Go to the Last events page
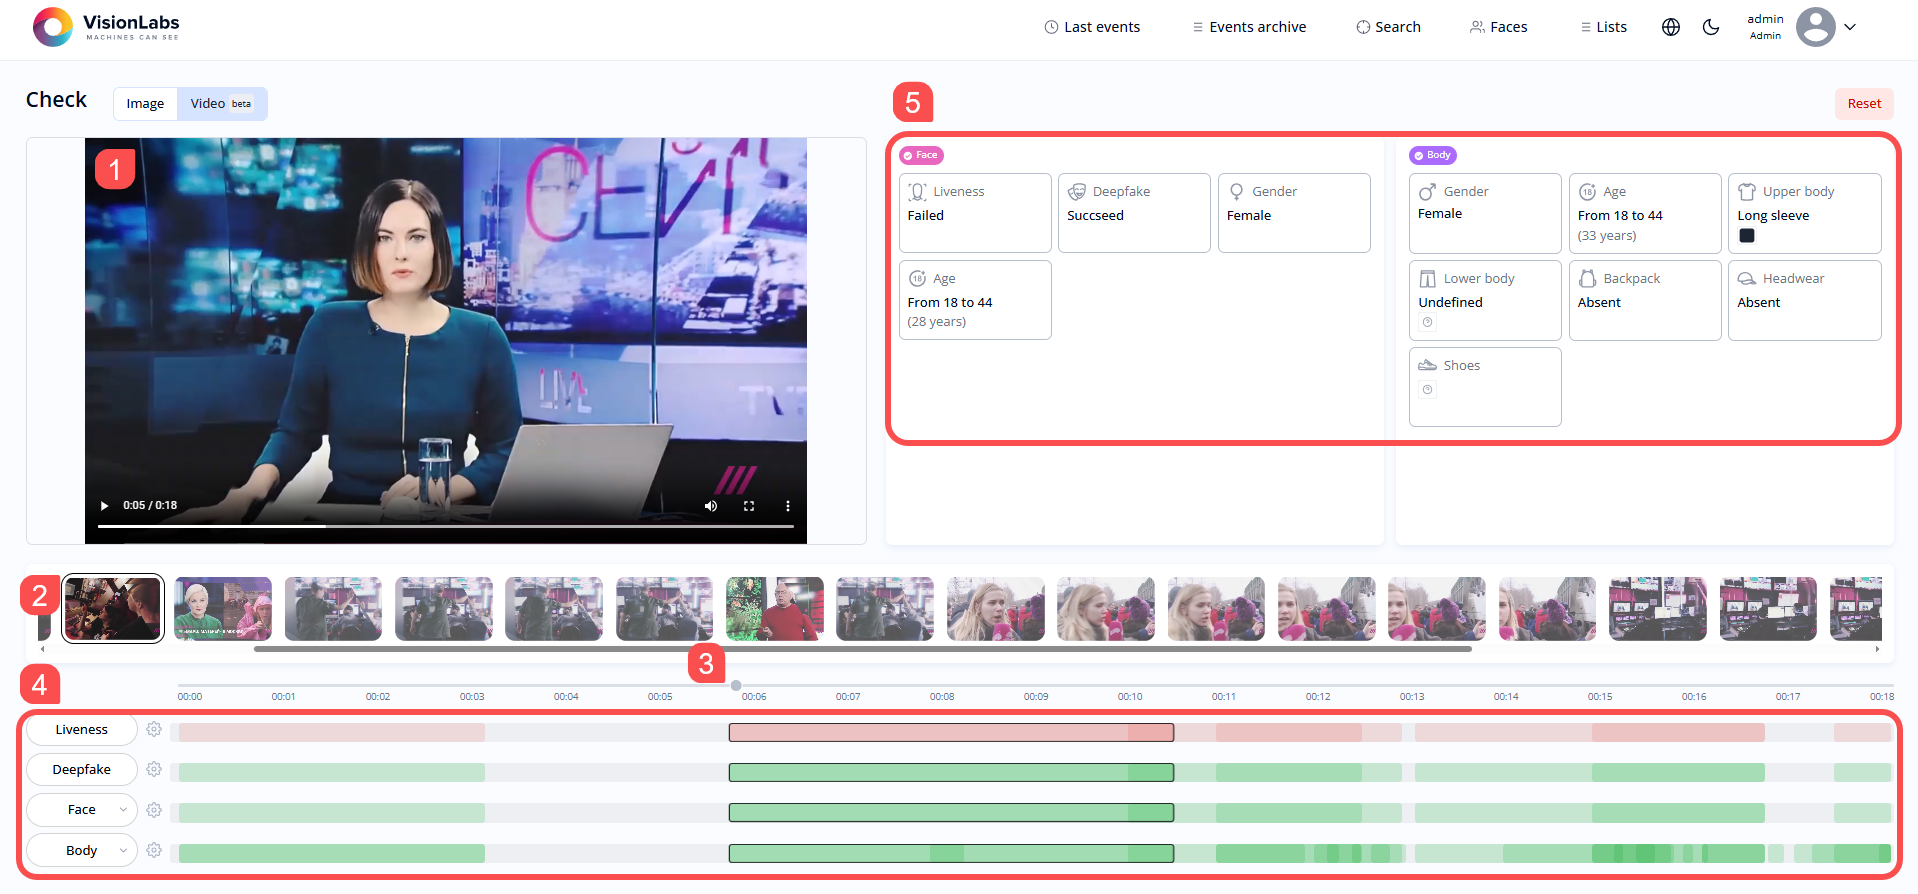The image size is (1918, 894). pos(1092,27)
